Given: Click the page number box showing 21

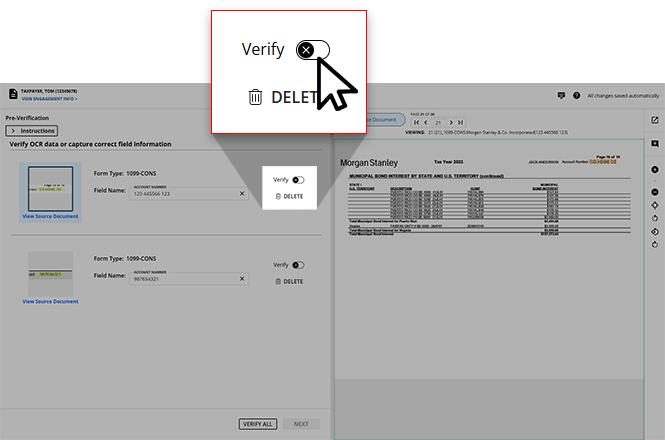Looking at the screenshot, I should coord(438,123).
